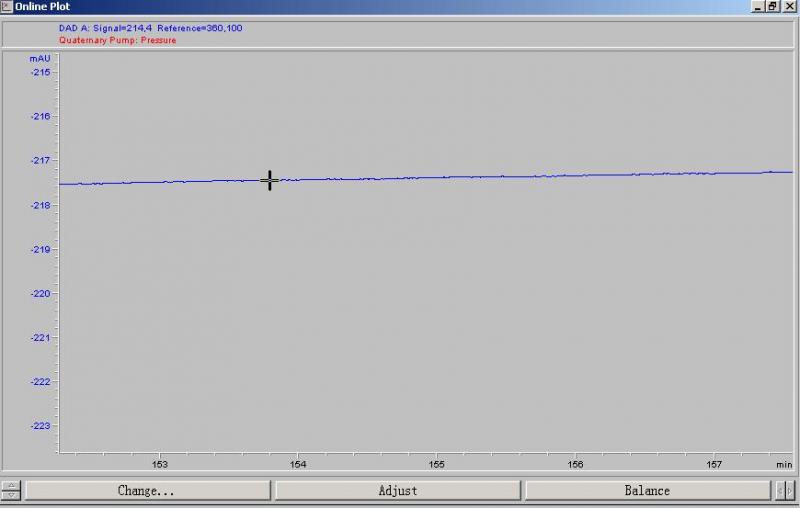Click the -216 y-axis label
Screen dimensions: 800x508
click(x=40, y=116)
